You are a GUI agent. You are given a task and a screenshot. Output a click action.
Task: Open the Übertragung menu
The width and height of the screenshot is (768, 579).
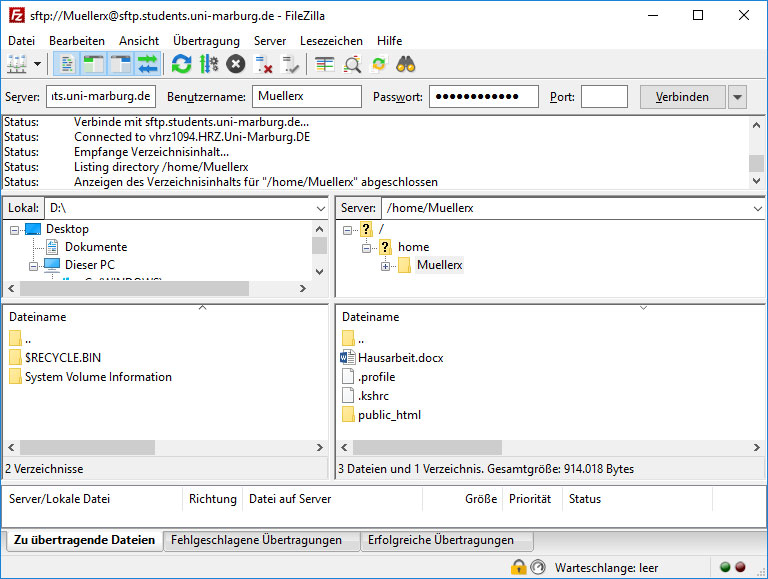(x=206, y=41)
